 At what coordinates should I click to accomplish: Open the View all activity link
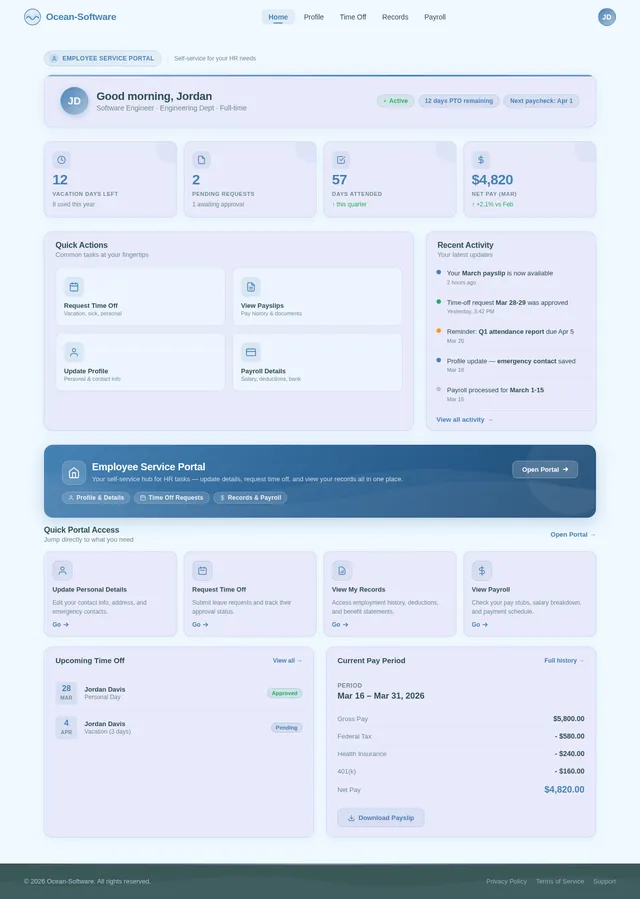click(464, 420)
